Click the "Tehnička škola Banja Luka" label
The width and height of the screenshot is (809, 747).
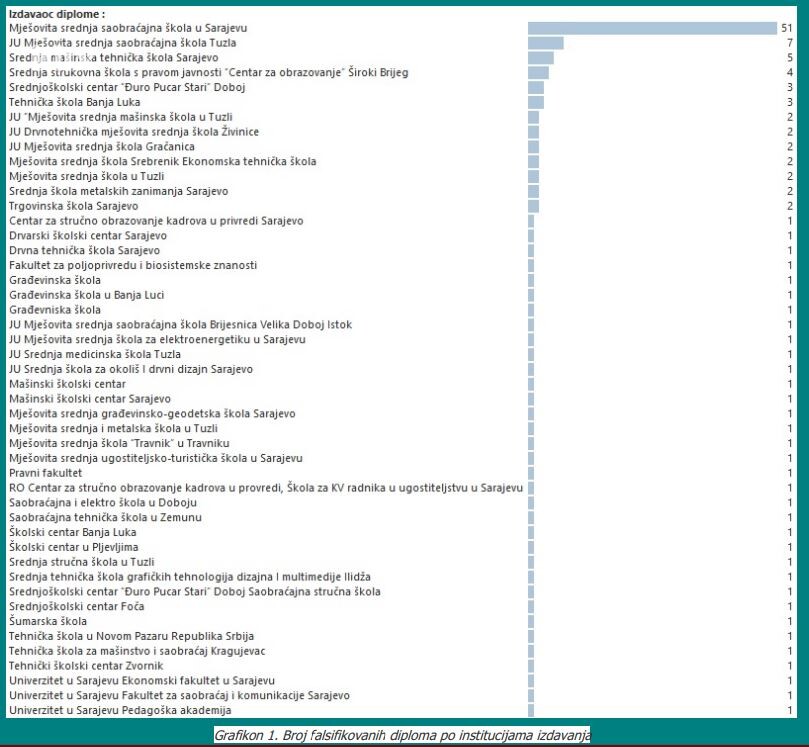tap(79, 102)
